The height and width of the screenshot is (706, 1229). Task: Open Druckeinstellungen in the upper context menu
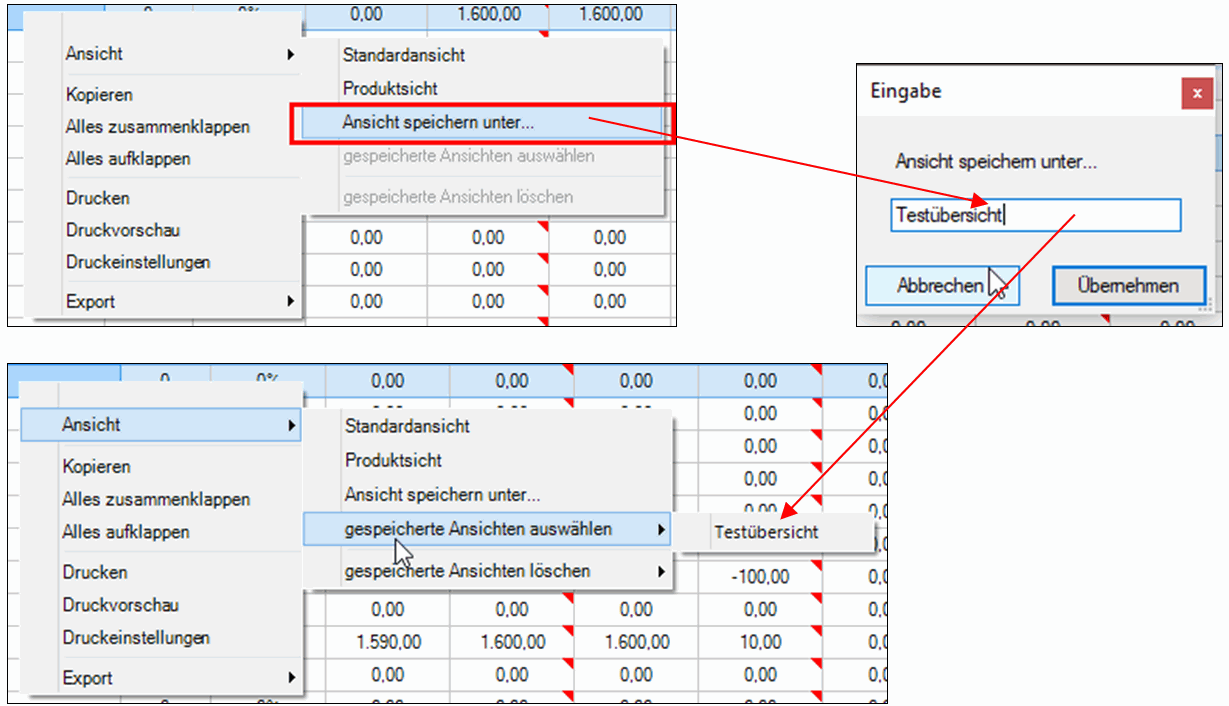coord(138,263)
